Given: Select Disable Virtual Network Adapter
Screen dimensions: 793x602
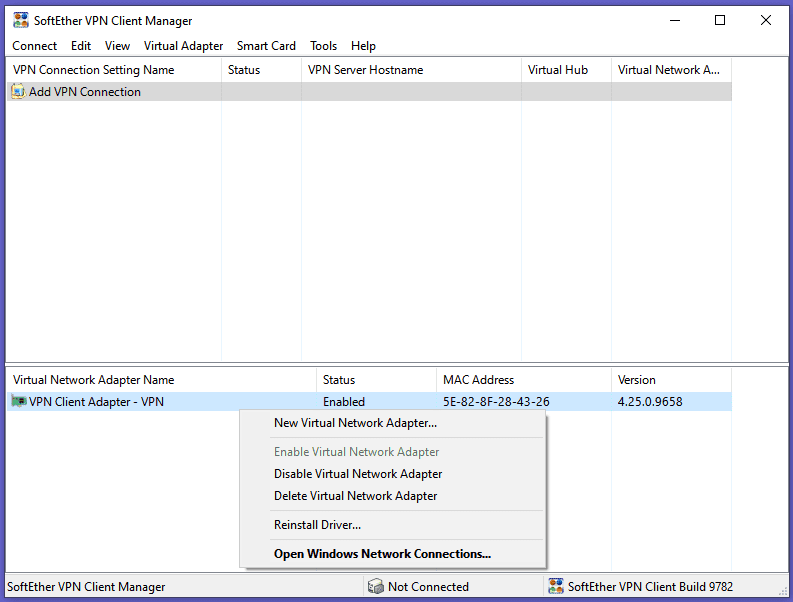Looking at the screenshot, I should tap(393, 474).
